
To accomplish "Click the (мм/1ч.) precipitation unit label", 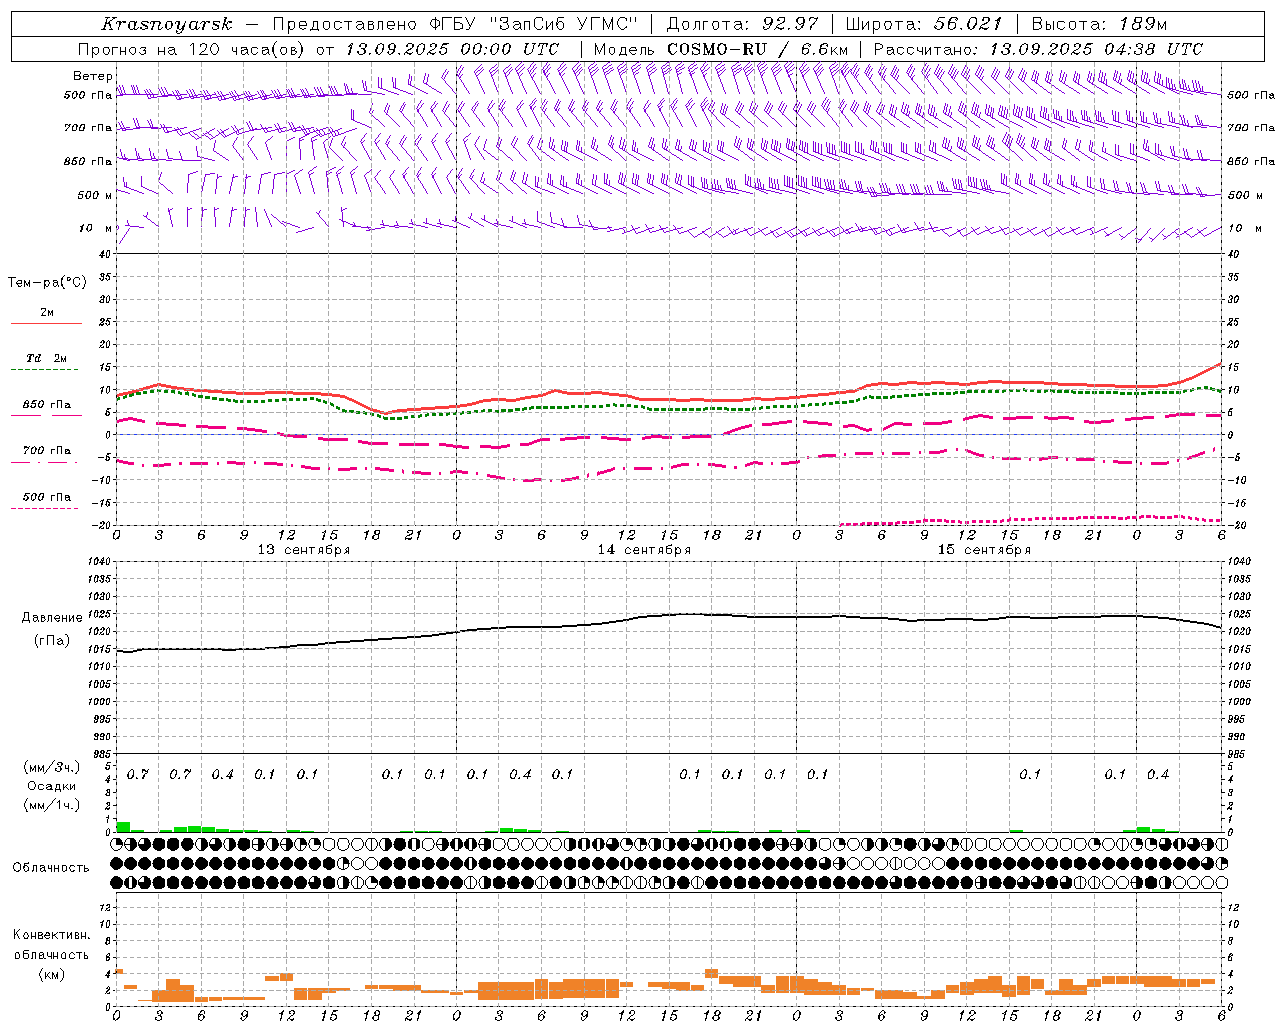I will [x=52, y=805].
